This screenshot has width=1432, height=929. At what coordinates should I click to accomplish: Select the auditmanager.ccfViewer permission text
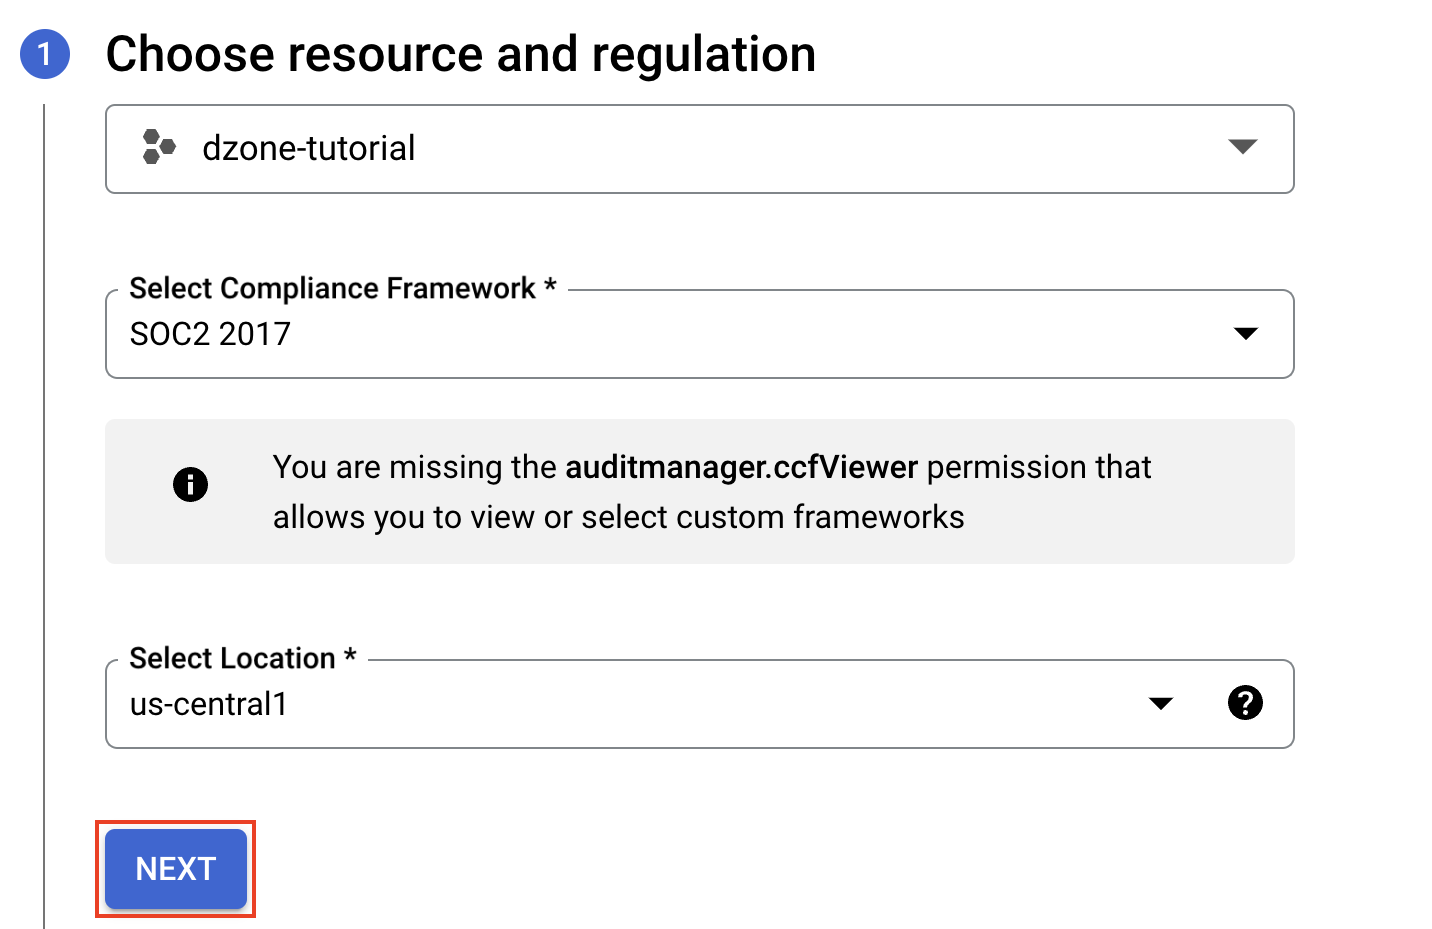(743, 467)
